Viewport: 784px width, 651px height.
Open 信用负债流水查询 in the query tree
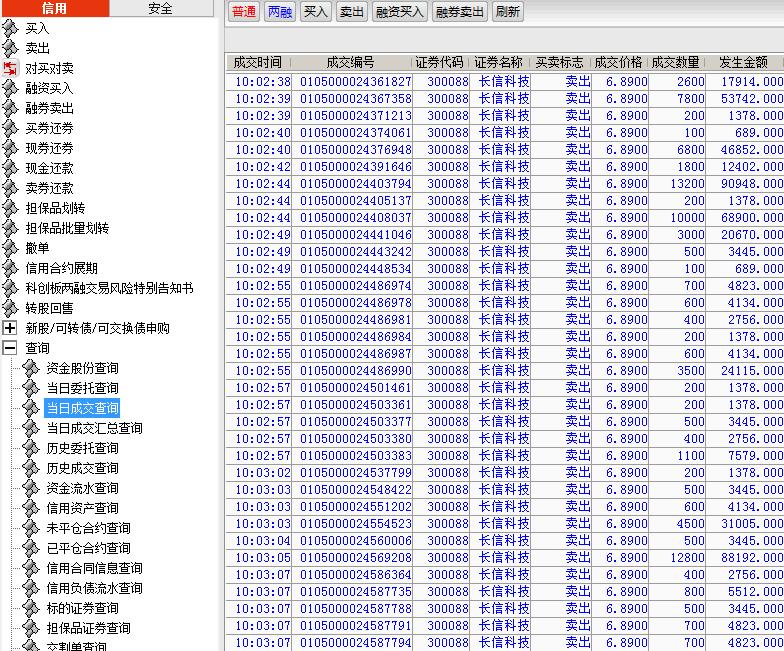click(94, 588)
